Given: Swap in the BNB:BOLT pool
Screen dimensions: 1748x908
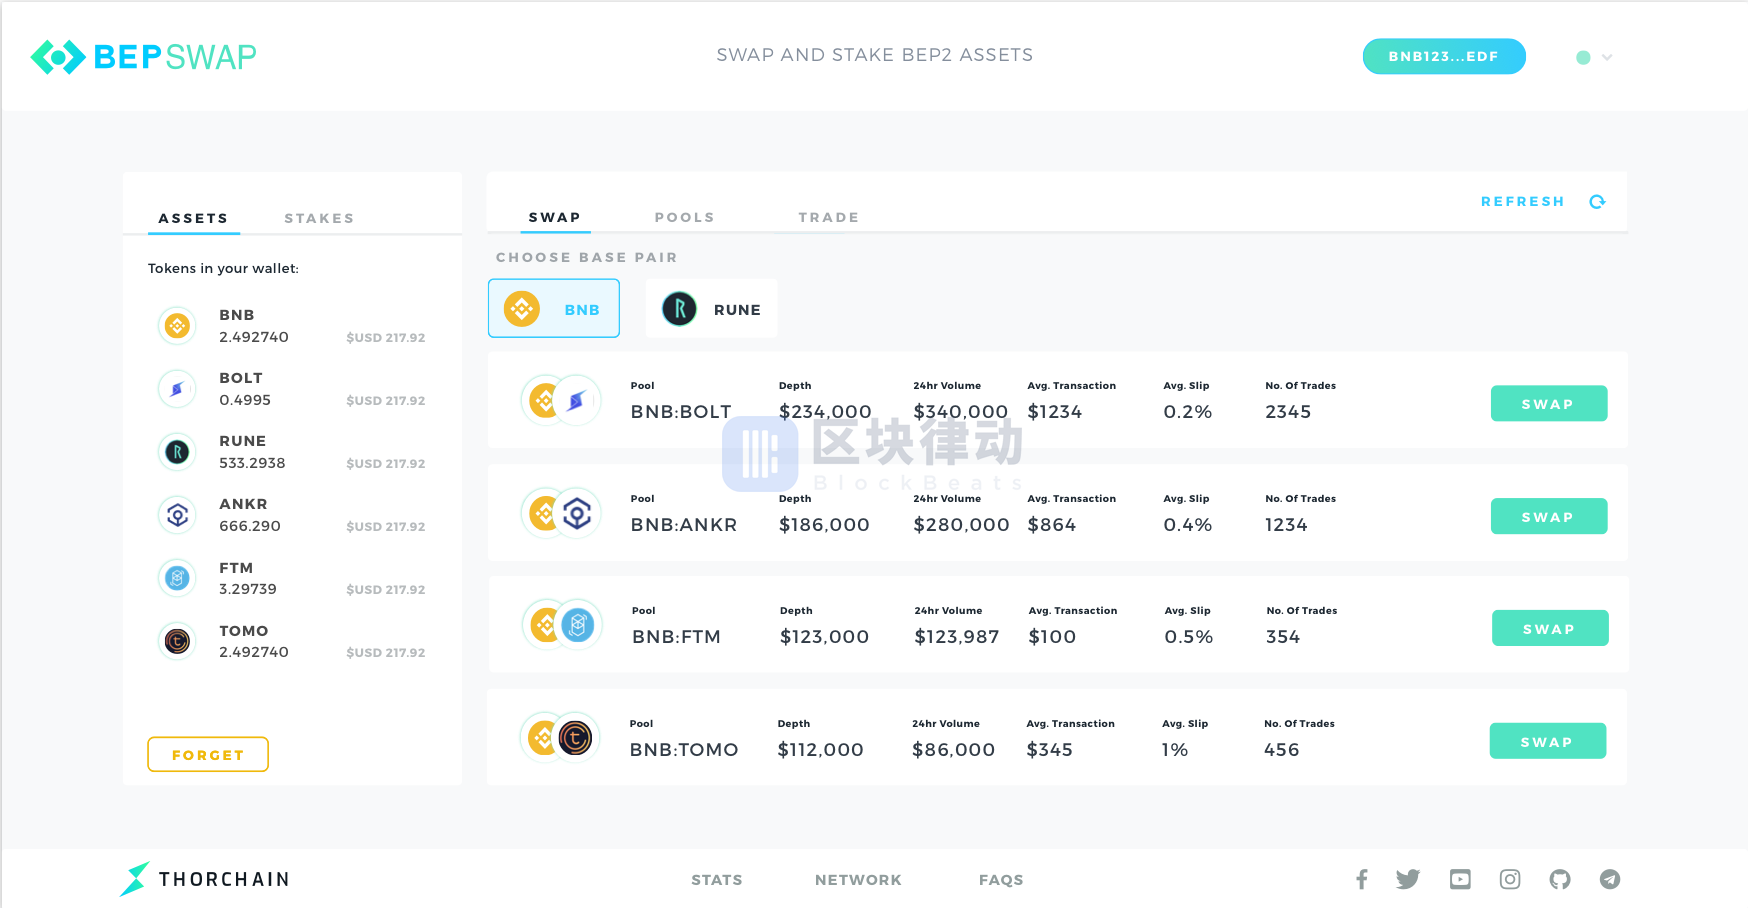Looking at the screenshot, I should pos(1549,403).
